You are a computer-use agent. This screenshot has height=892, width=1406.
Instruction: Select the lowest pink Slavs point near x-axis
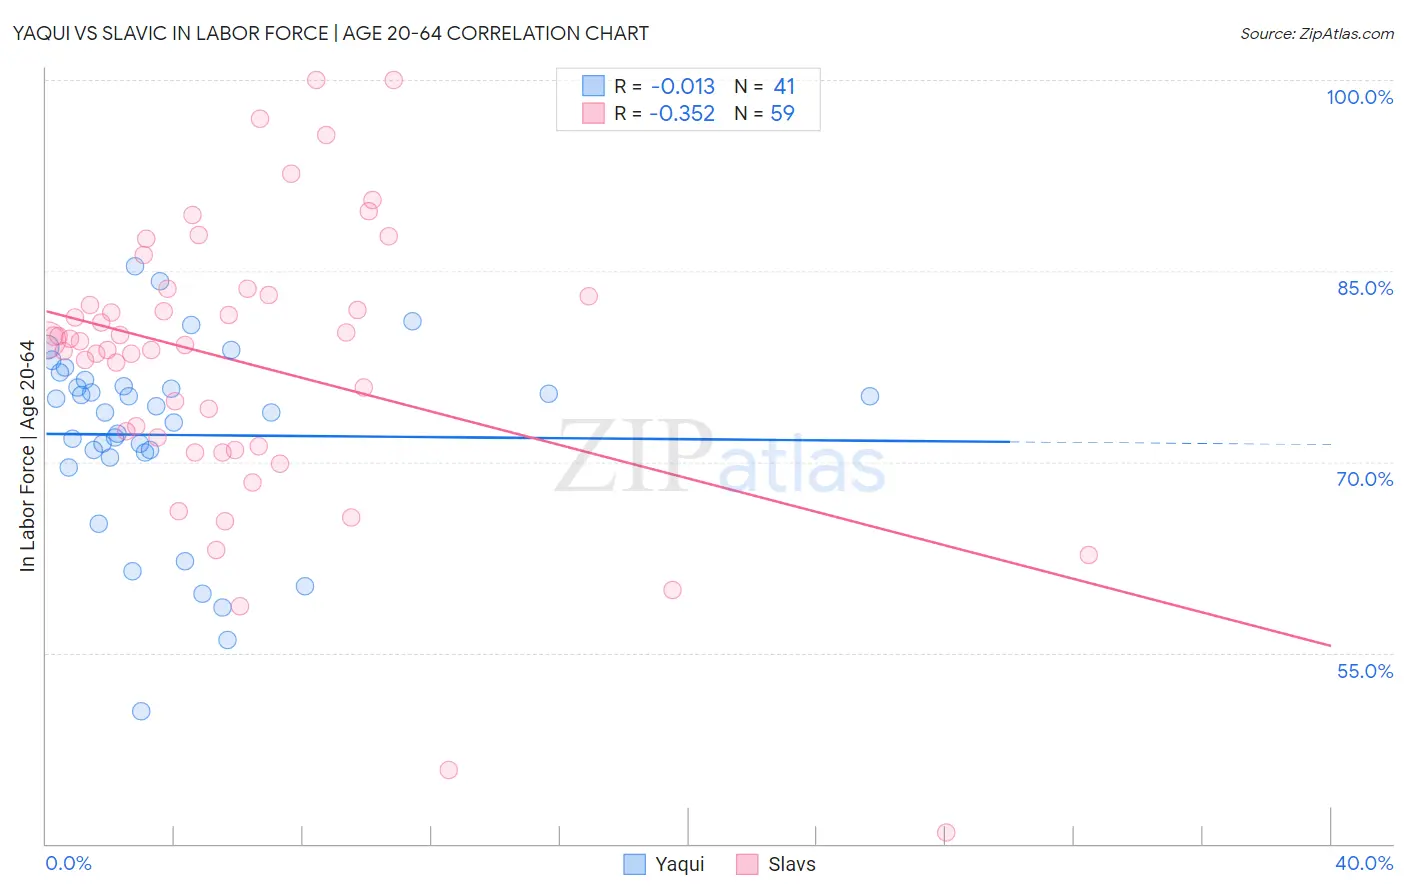click(x=946, y=833)
